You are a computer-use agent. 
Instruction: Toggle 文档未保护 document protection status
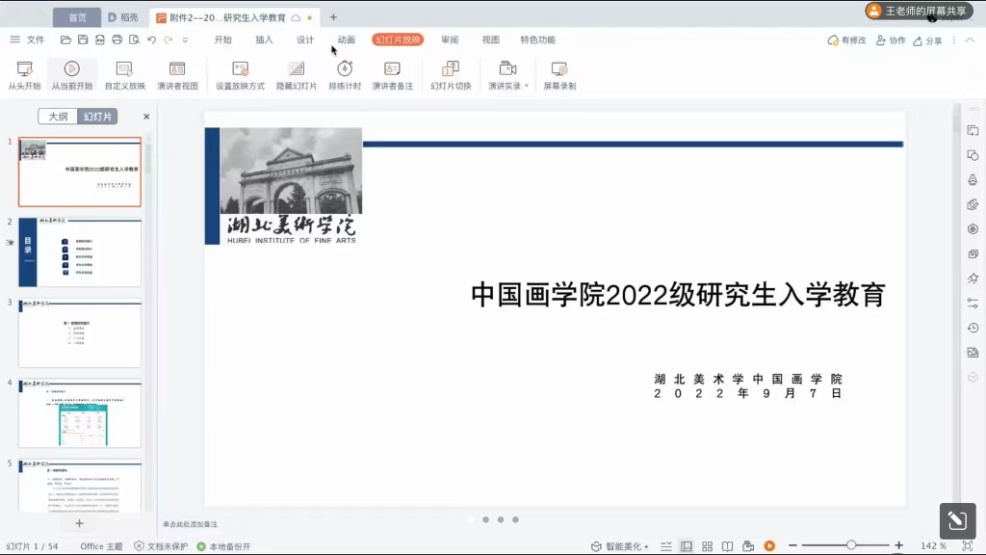(161, 547)
